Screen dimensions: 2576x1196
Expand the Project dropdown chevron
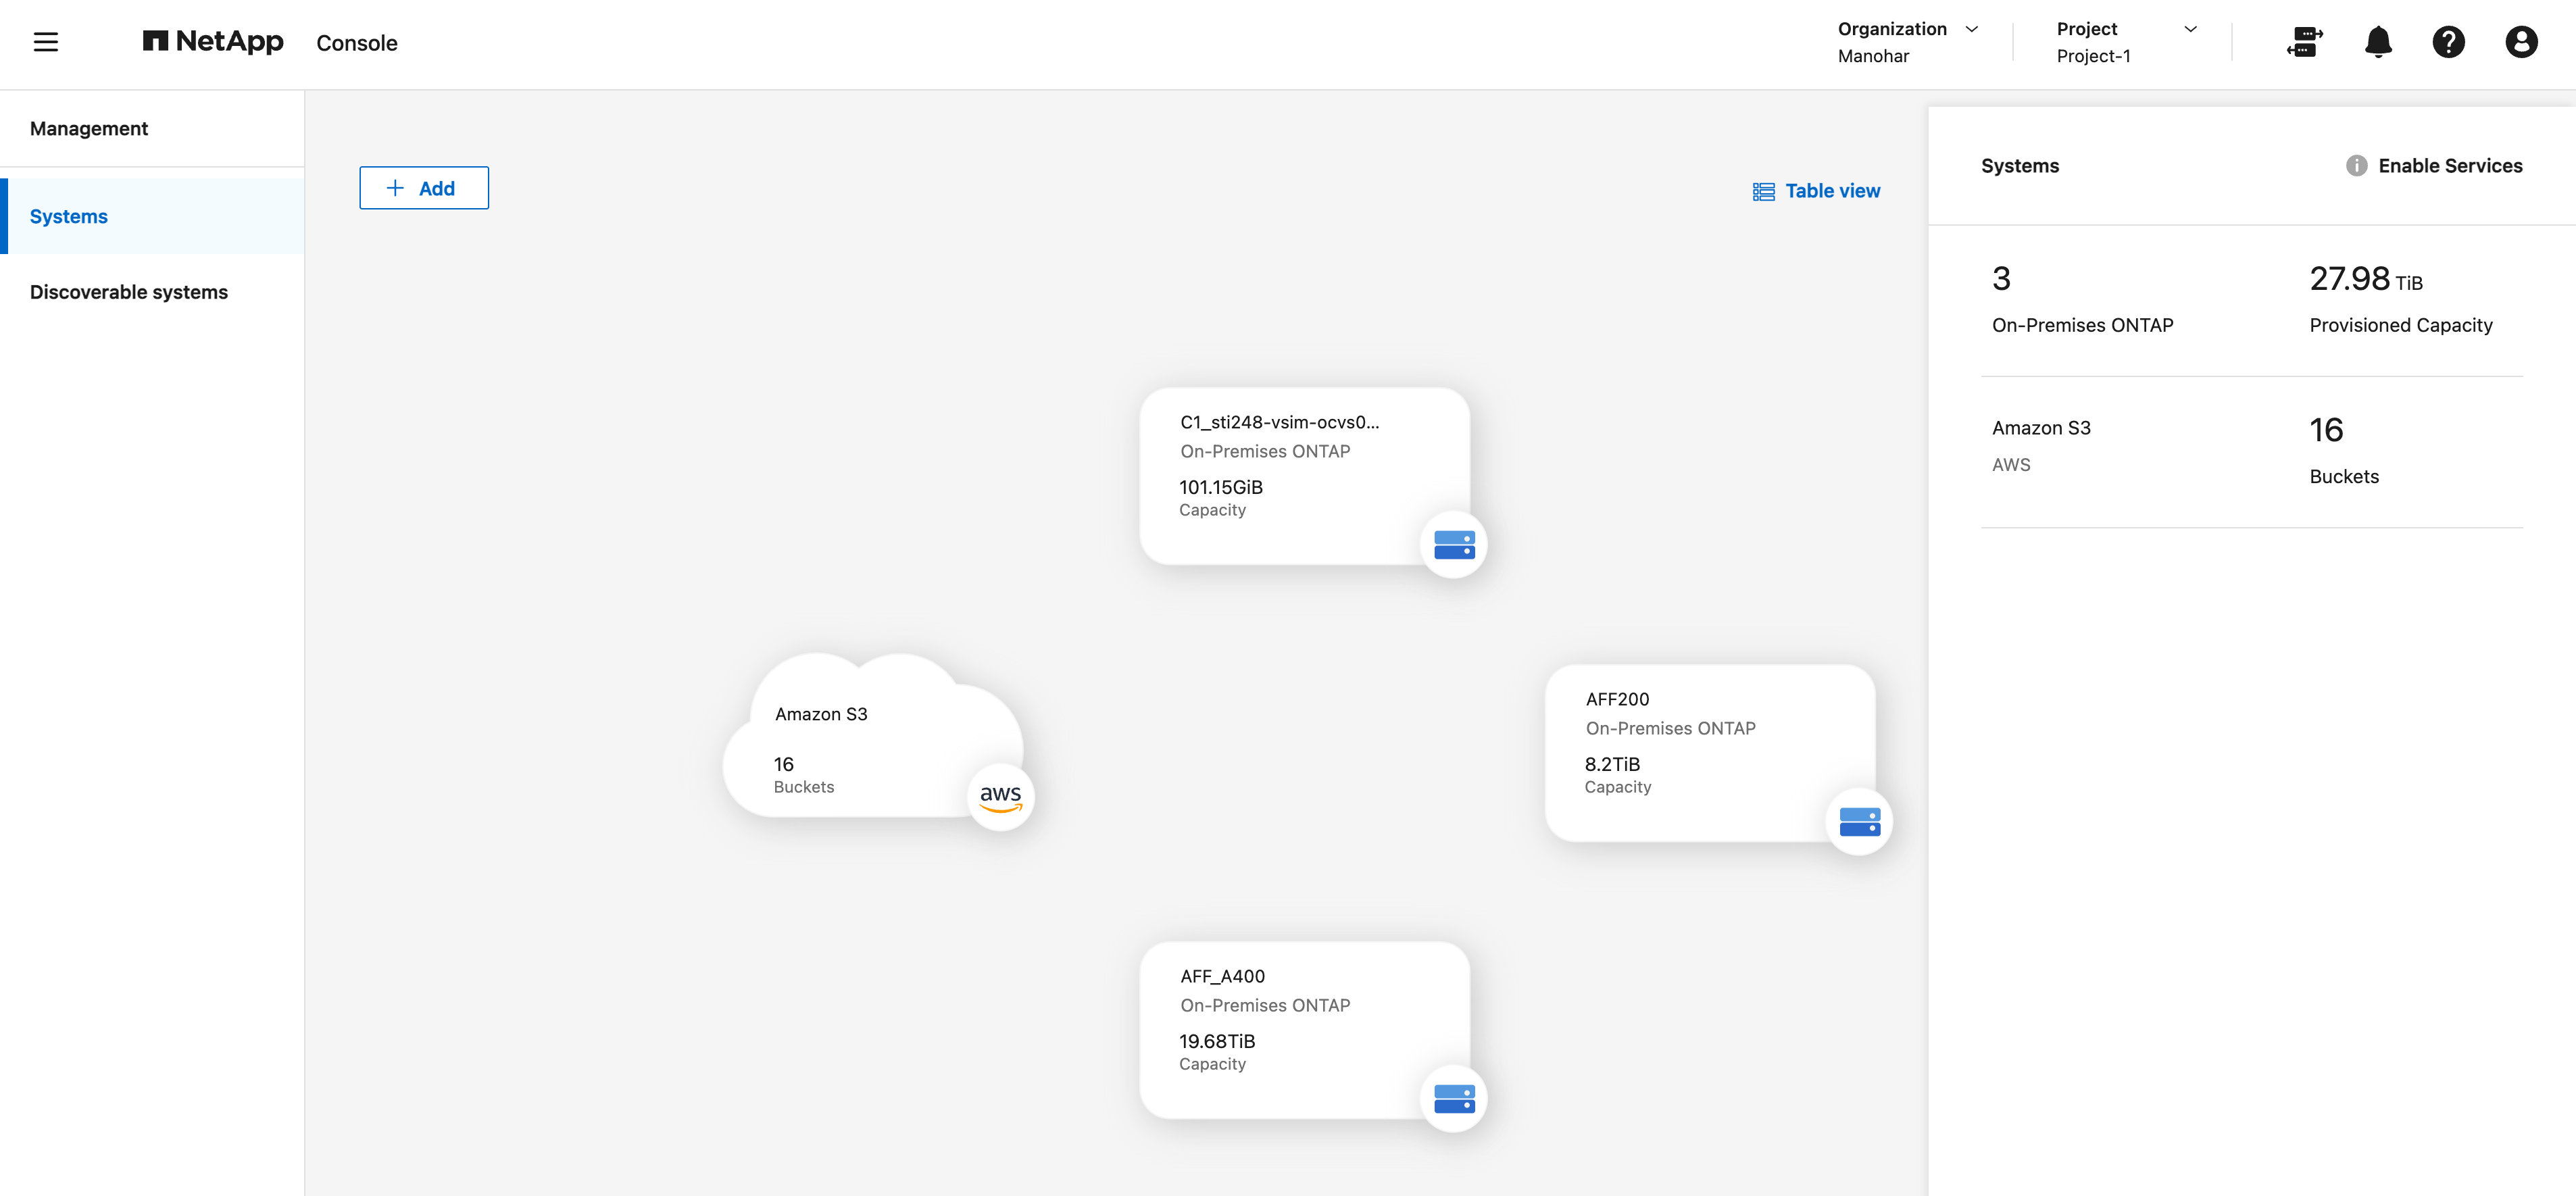pos(2190,29)
